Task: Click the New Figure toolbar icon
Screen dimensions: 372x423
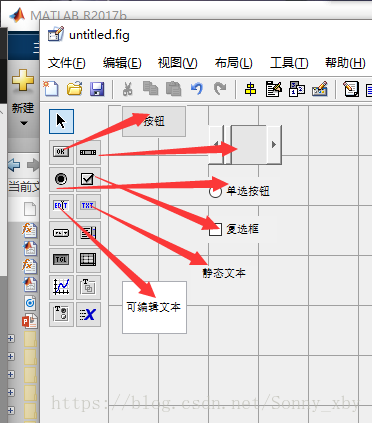Action: 51,89
